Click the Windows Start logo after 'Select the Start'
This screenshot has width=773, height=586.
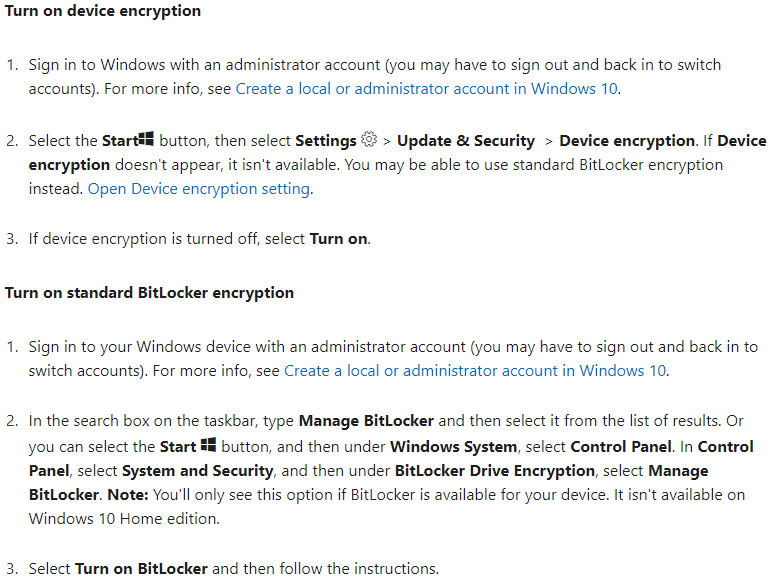146,138
